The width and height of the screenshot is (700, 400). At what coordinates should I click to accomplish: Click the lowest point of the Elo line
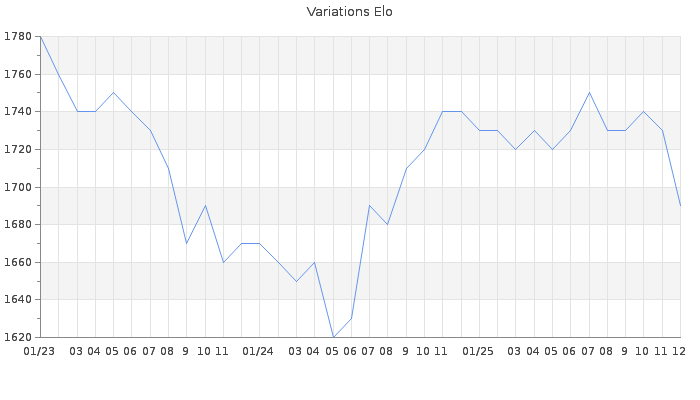click(x=333, y=337)
